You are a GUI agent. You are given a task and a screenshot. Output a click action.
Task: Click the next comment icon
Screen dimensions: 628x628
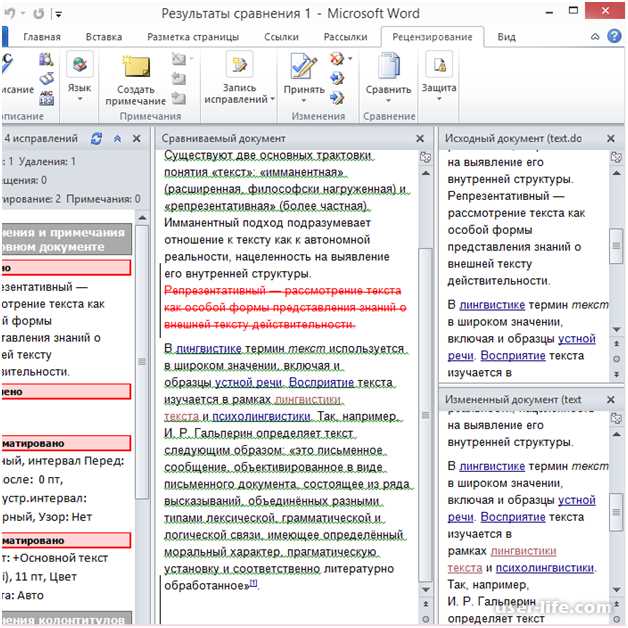(179, 98)
